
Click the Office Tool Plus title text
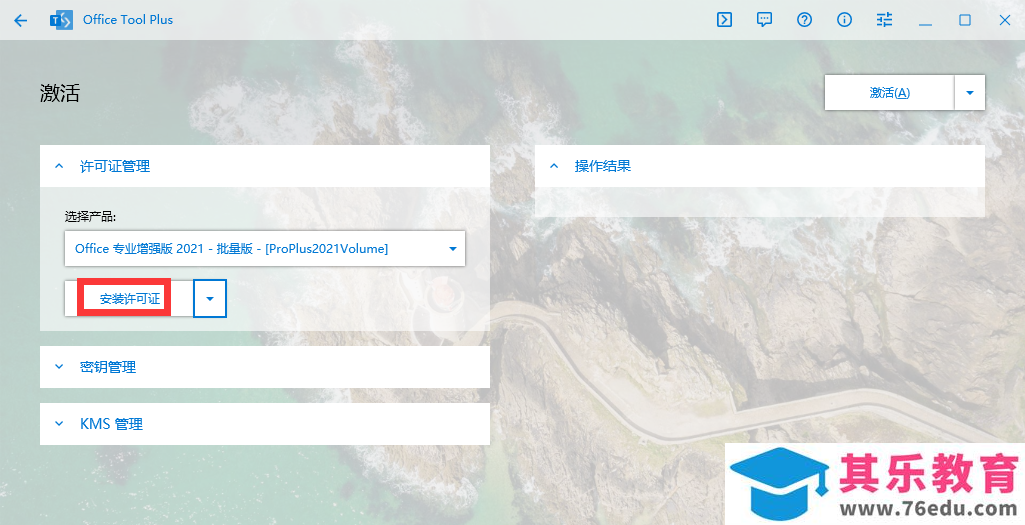point(128,20)
